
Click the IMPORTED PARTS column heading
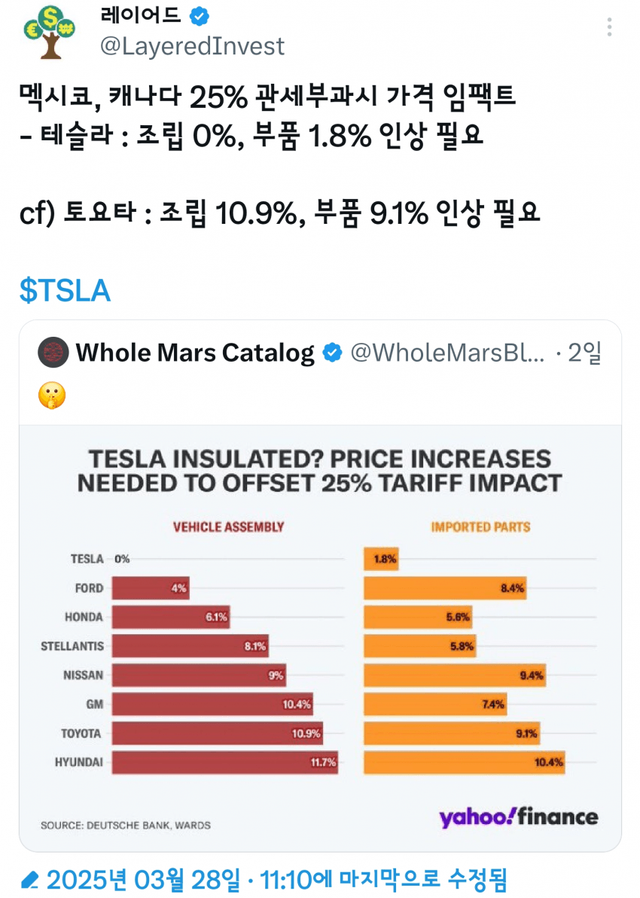(x=480, y=526)
